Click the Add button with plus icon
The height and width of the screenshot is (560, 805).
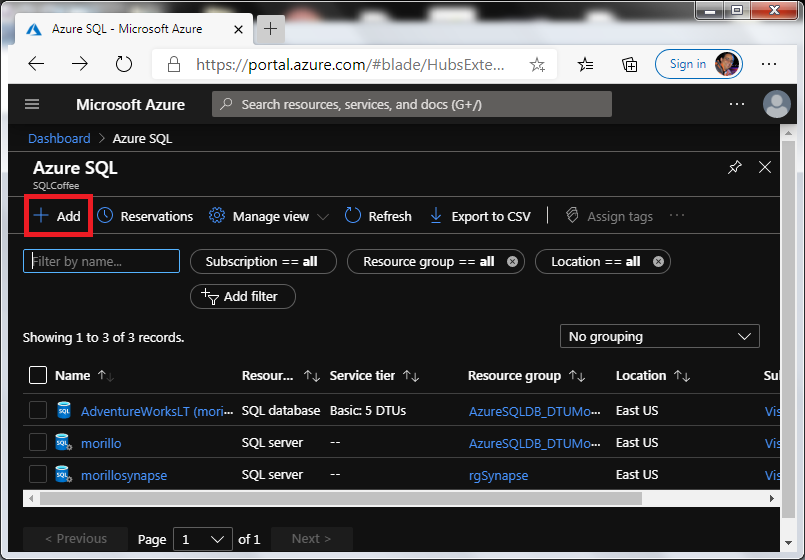(x=58, y=216)
